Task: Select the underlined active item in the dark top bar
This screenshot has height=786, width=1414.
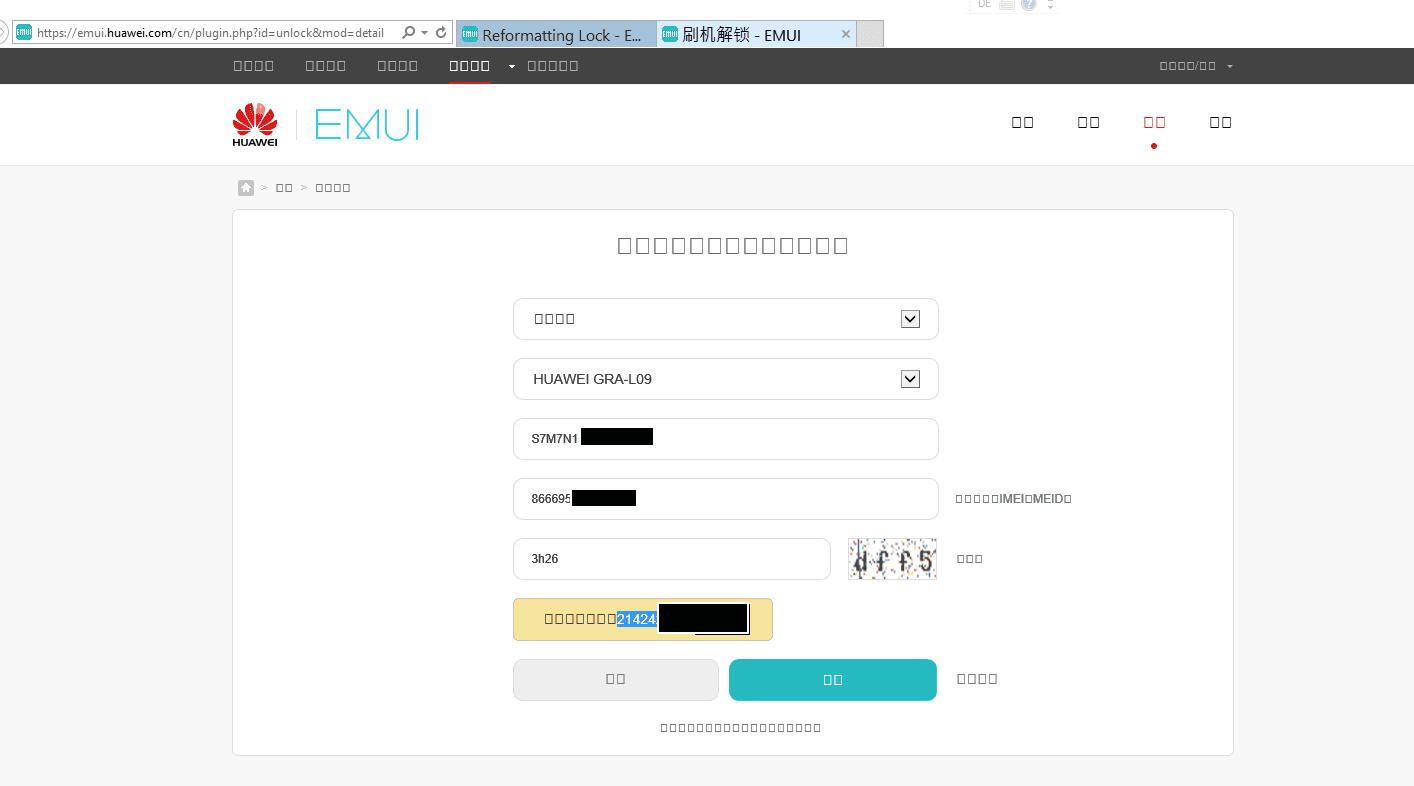Action: pos(470,66)
